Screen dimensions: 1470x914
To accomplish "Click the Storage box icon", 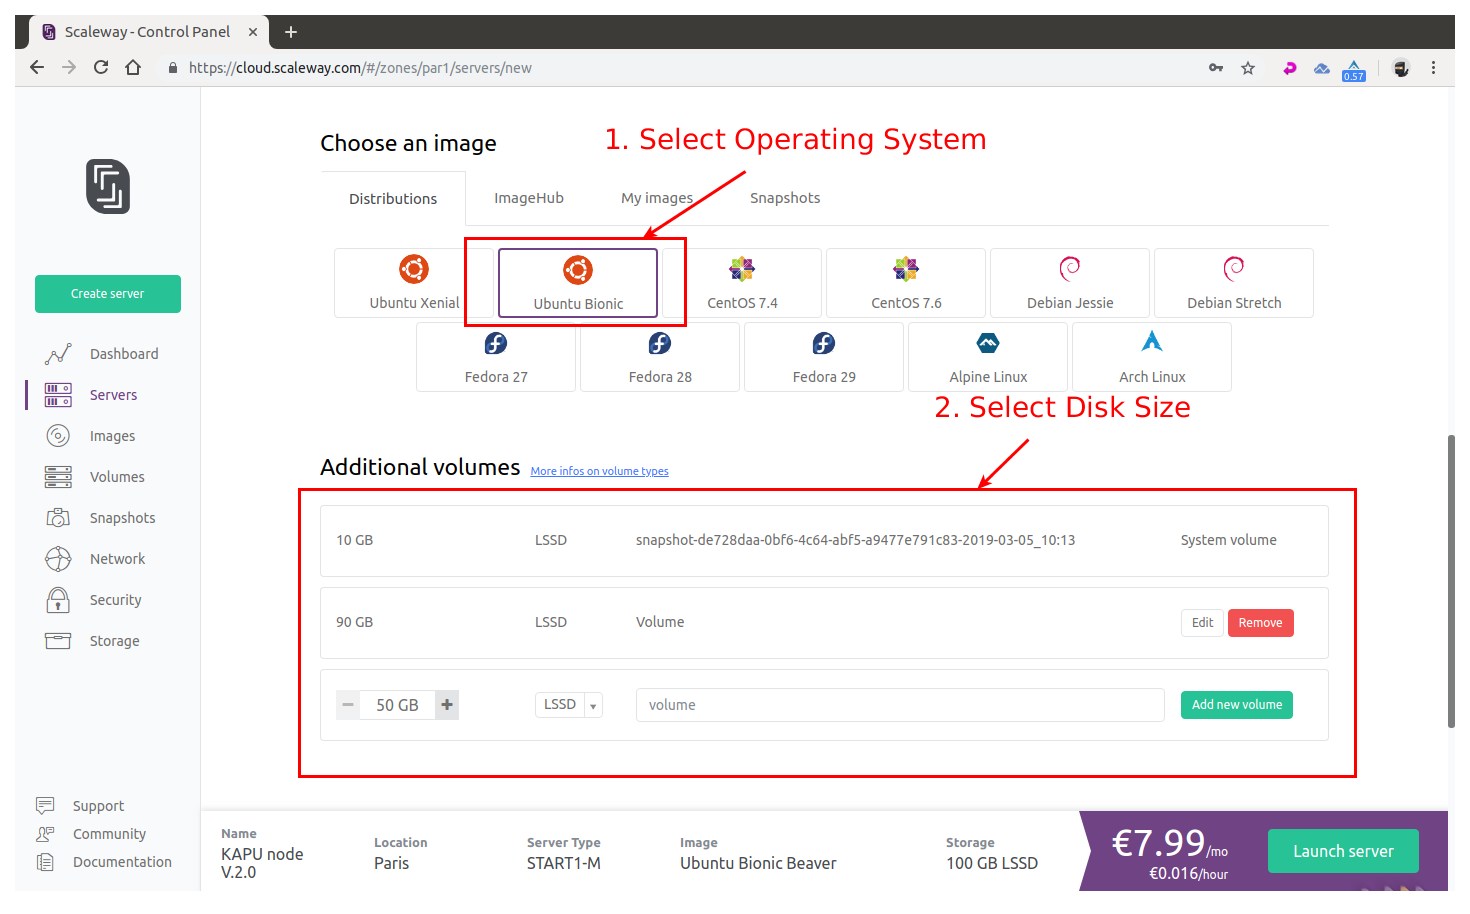I will (x=58, y=641).
